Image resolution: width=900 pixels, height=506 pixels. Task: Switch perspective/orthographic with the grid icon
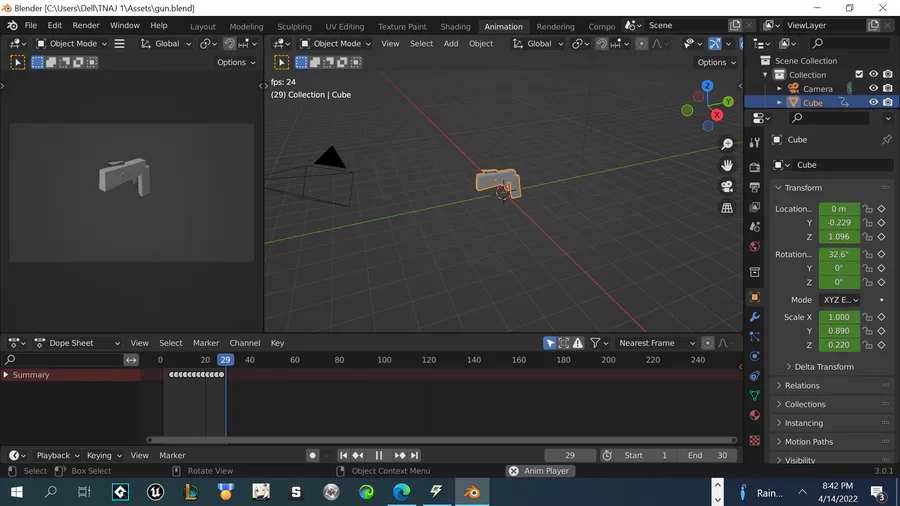click(727, 208)
